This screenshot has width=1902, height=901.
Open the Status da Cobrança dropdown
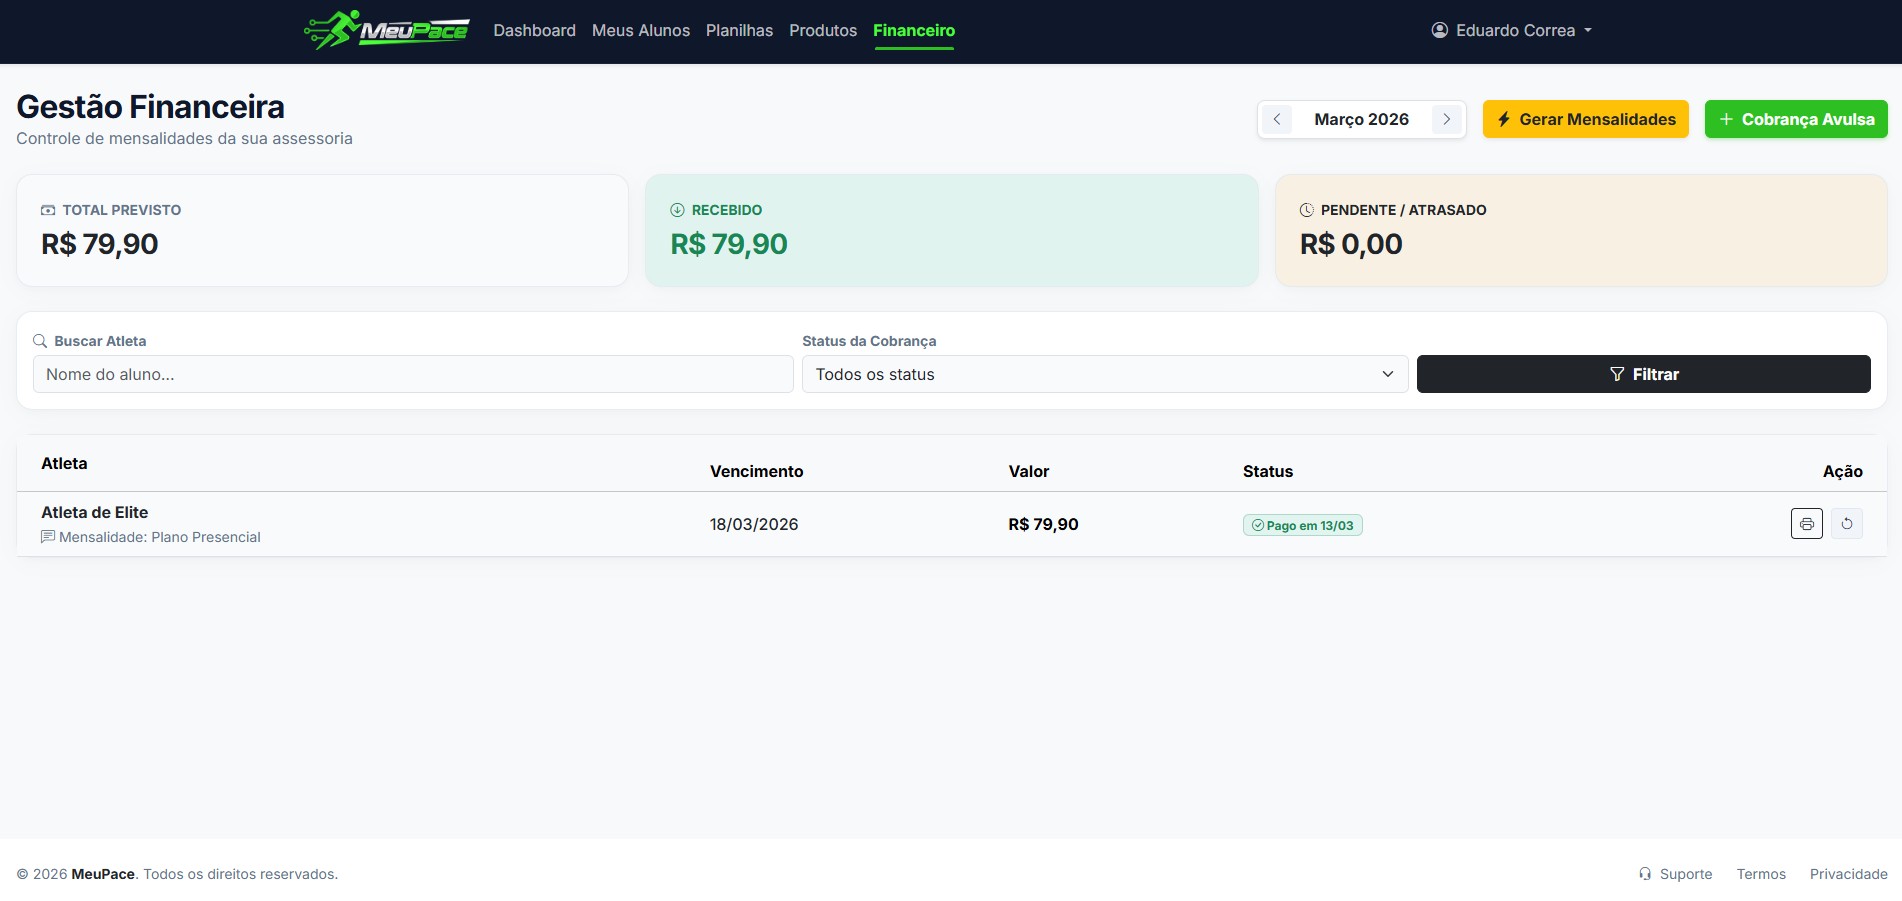pos(1104,374)
